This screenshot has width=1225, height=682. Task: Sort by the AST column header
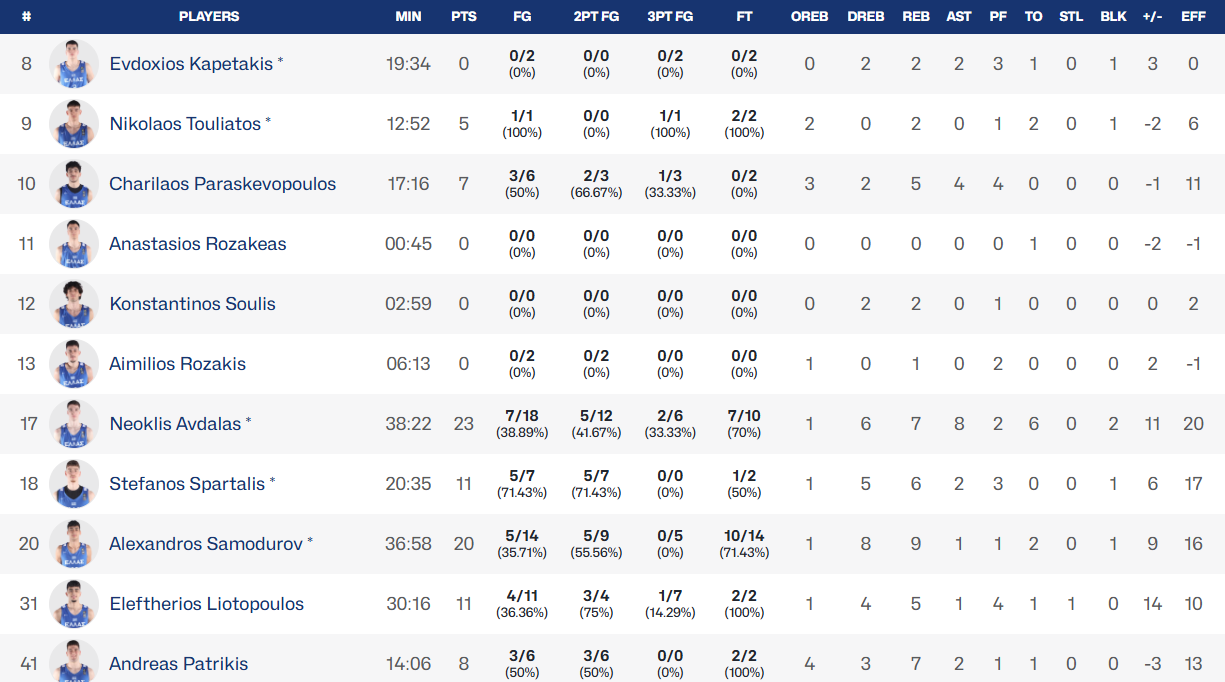pyautogui.click(x=958, y=16)
